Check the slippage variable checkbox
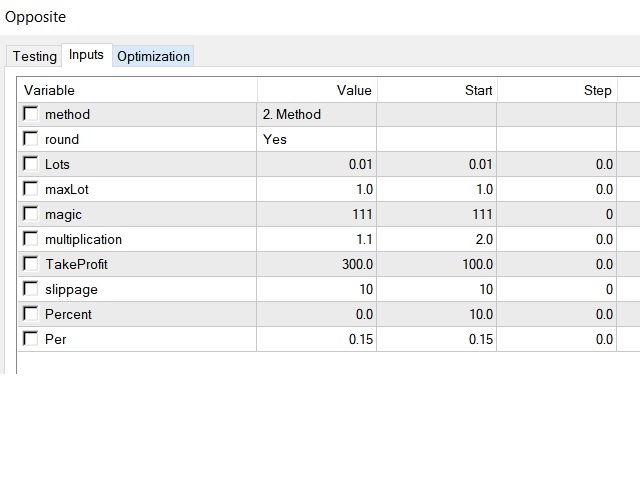 31,290
